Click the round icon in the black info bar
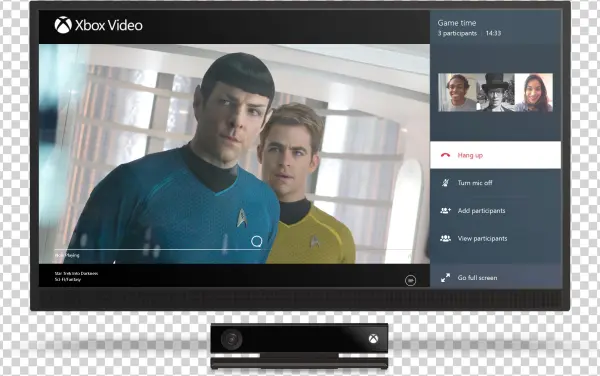600x376 pixels. tap(410, 280)
